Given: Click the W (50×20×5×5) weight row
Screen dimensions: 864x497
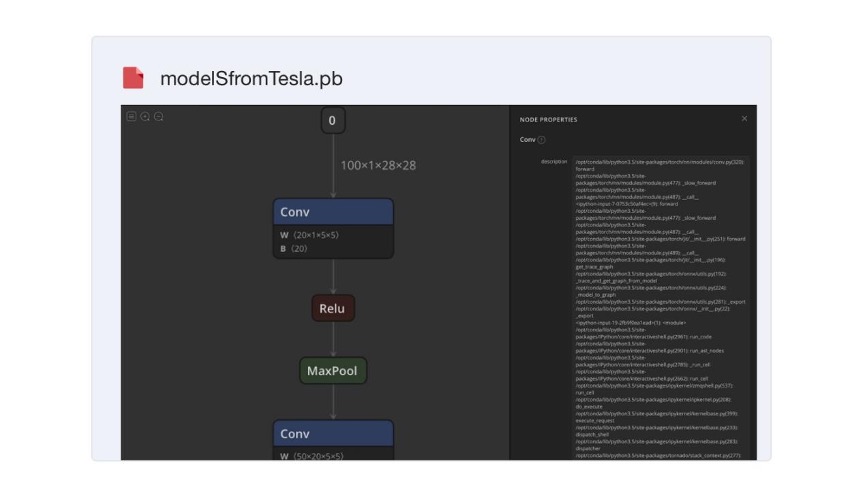Looking at the screenshot, I should [x=333, y=456].
